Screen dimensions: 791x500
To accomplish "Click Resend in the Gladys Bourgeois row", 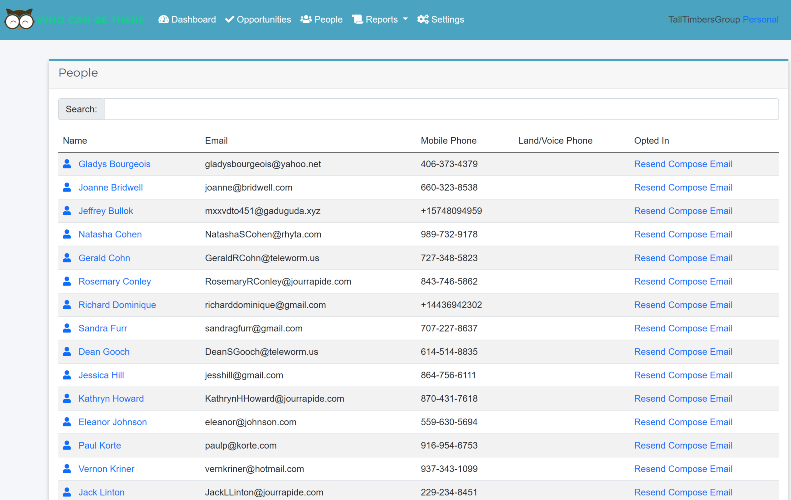I will point(650,164).
